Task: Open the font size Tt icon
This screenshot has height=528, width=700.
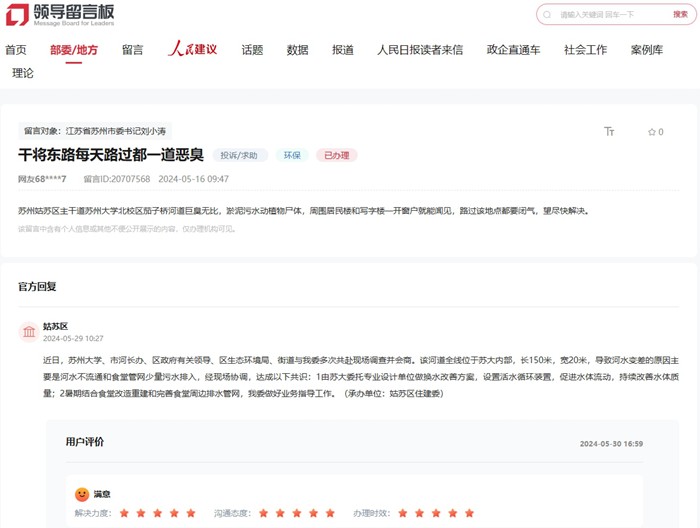Action: click(x=609, y=132)
